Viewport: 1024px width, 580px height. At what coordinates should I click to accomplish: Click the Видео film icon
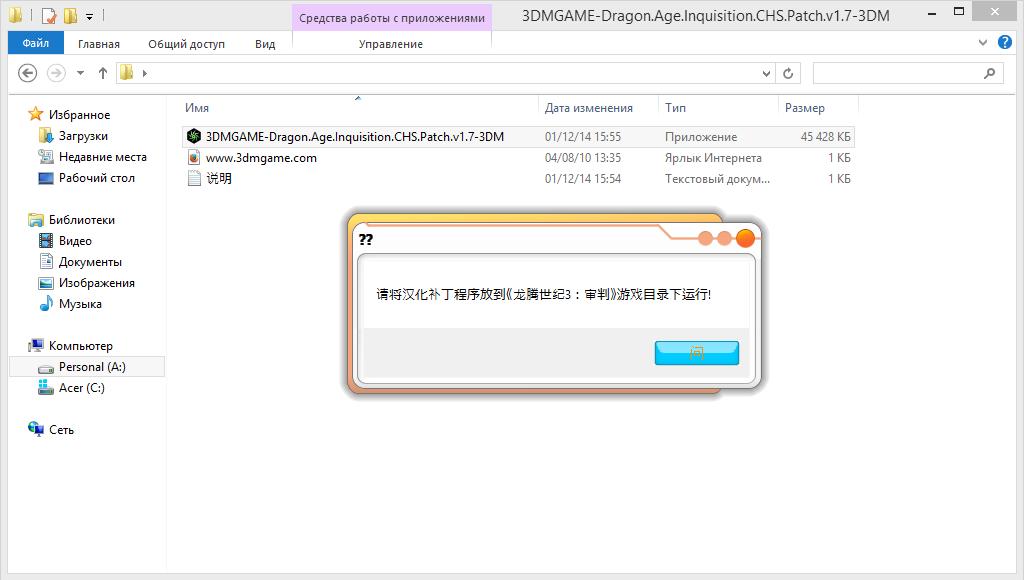pos(46,240)
